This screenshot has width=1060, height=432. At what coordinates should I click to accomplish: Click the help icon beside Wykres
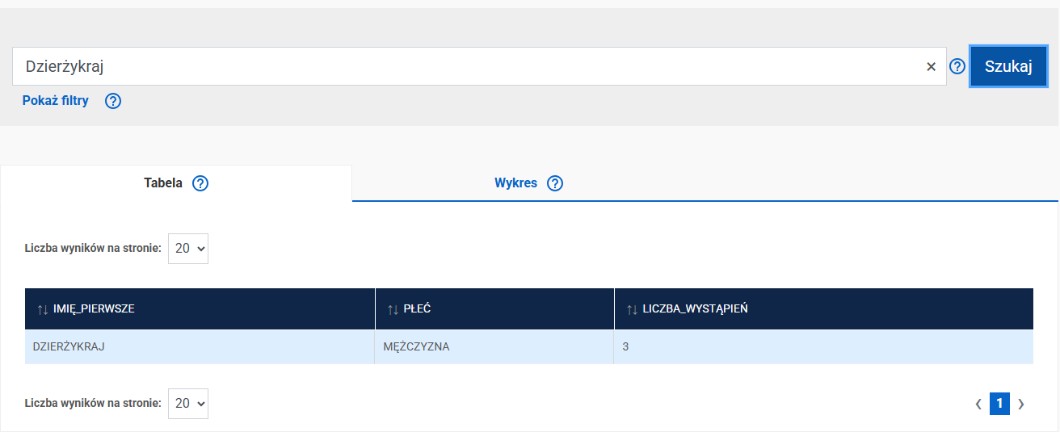(x=555, y=184)
